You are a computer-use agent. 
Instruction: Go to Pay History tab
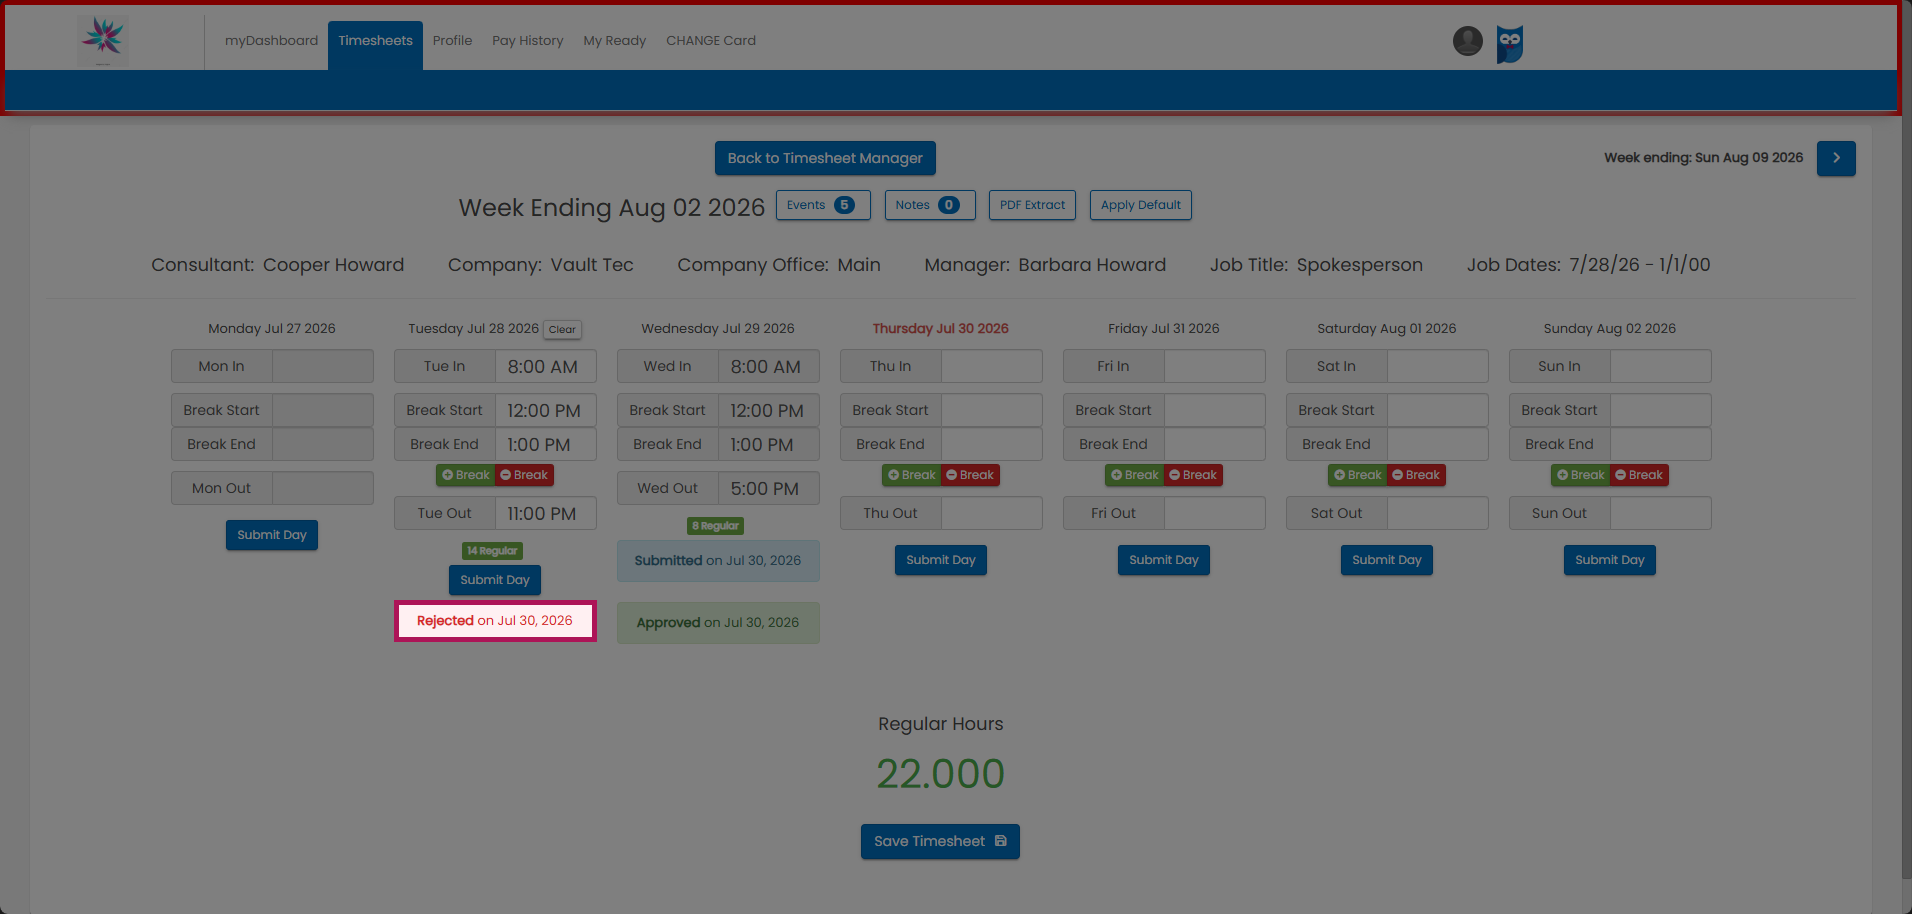coord(527,41)
